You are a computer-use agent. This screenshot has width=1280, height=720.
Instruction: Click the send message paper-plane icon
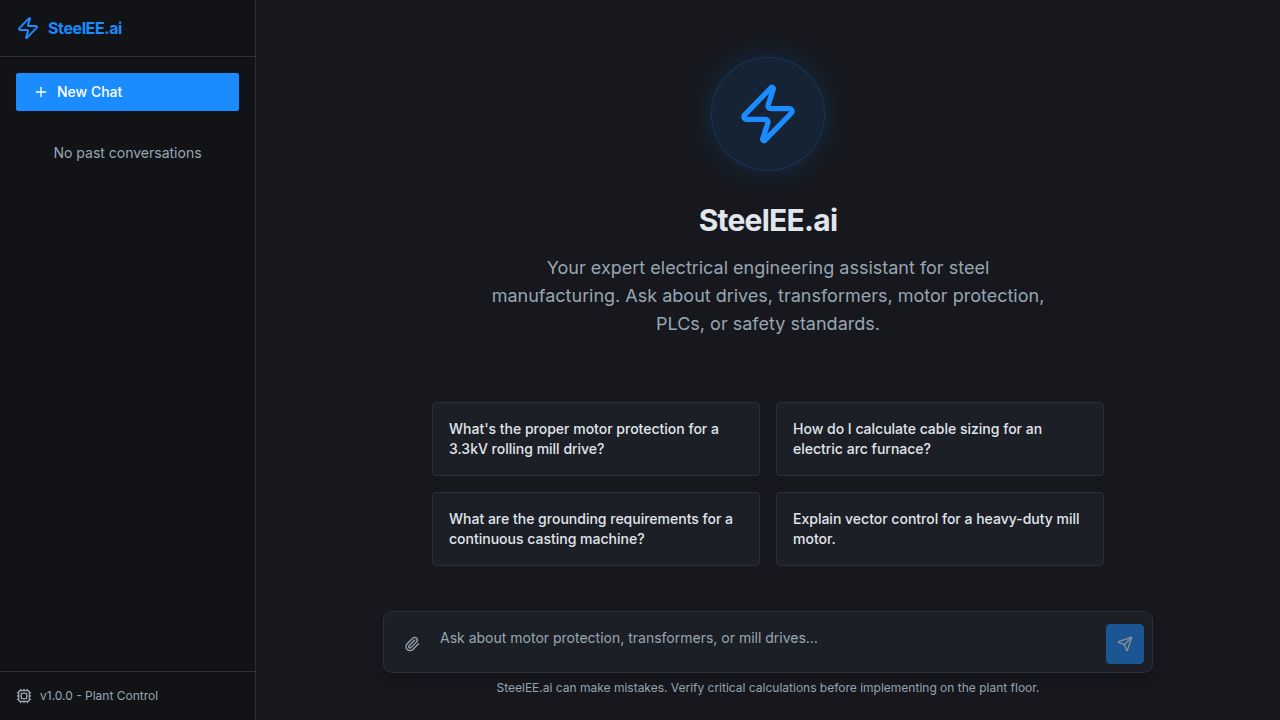(x=1124, y=643)
